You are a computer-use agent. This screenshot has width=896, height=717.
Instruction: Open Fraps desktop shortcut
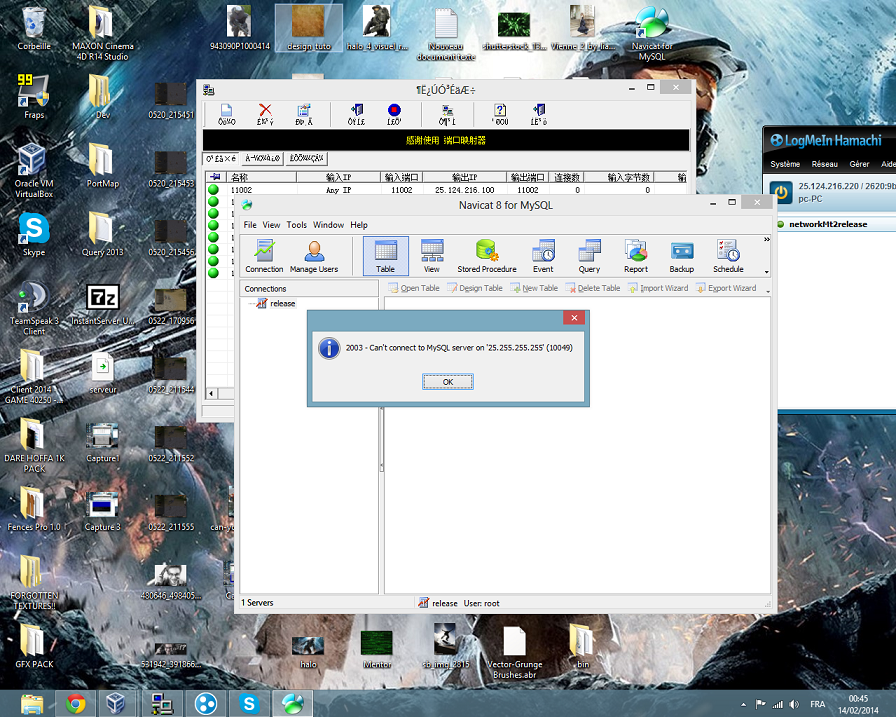tap(34, 96)
